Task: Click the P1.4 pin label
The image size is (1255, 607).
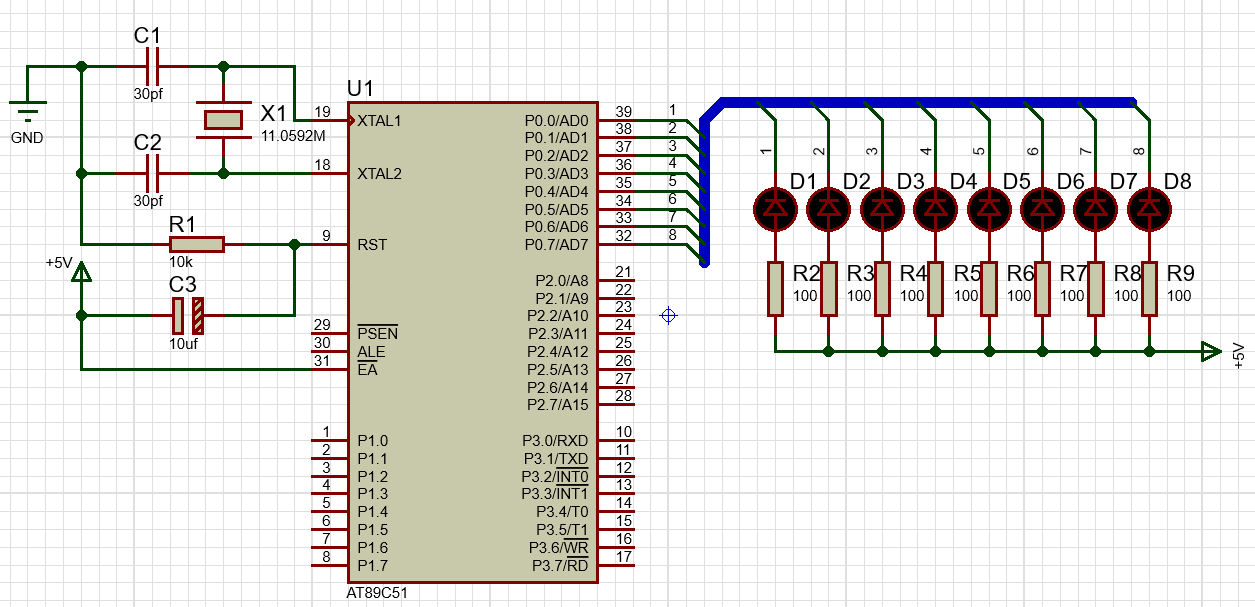Action: click(372, 512)
